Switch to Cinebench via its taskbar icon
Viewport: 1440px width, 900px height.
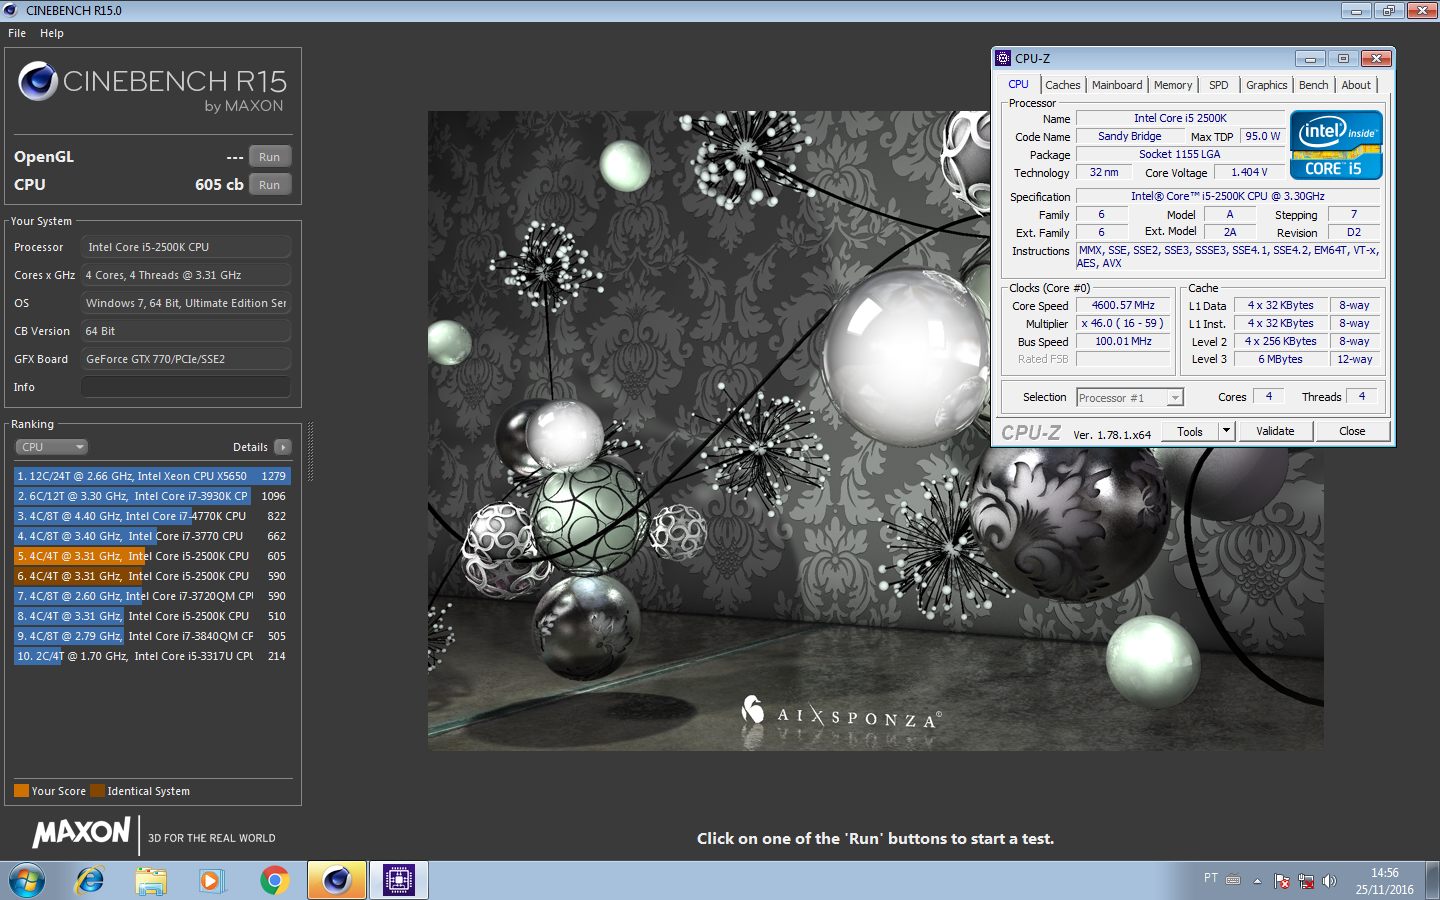click(336, 880)
